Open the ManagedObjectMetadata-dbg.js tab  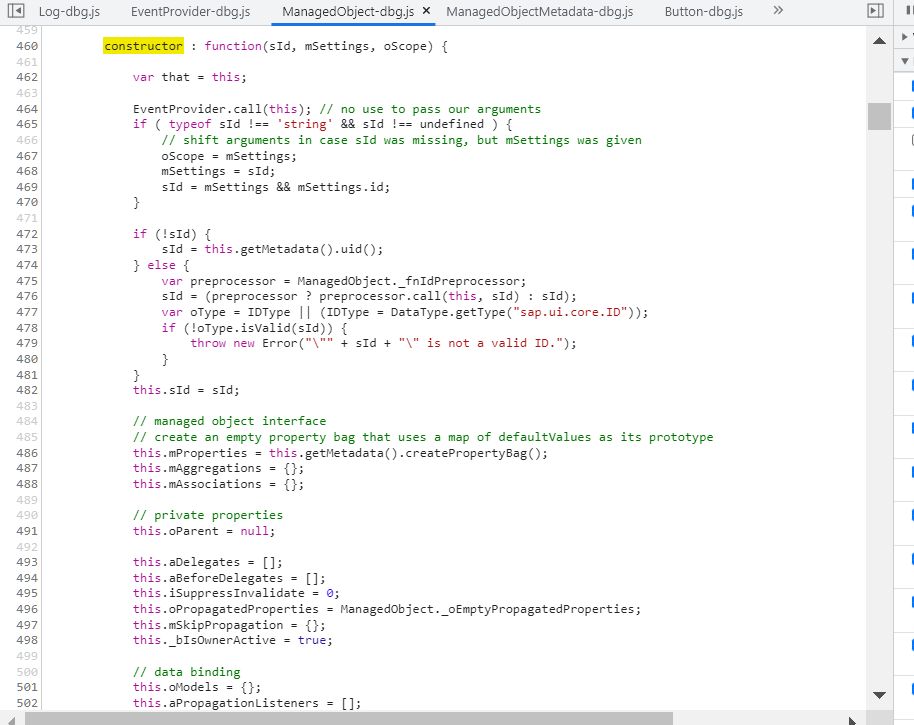click(540, 12)
